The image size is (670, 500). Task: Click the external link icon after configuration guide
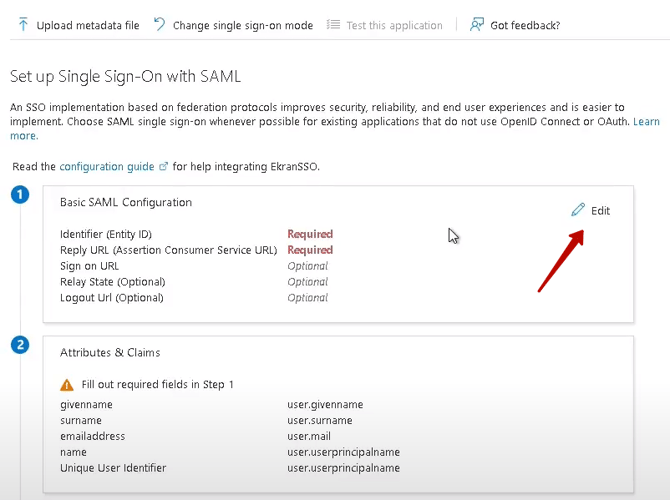click(164, 166)
